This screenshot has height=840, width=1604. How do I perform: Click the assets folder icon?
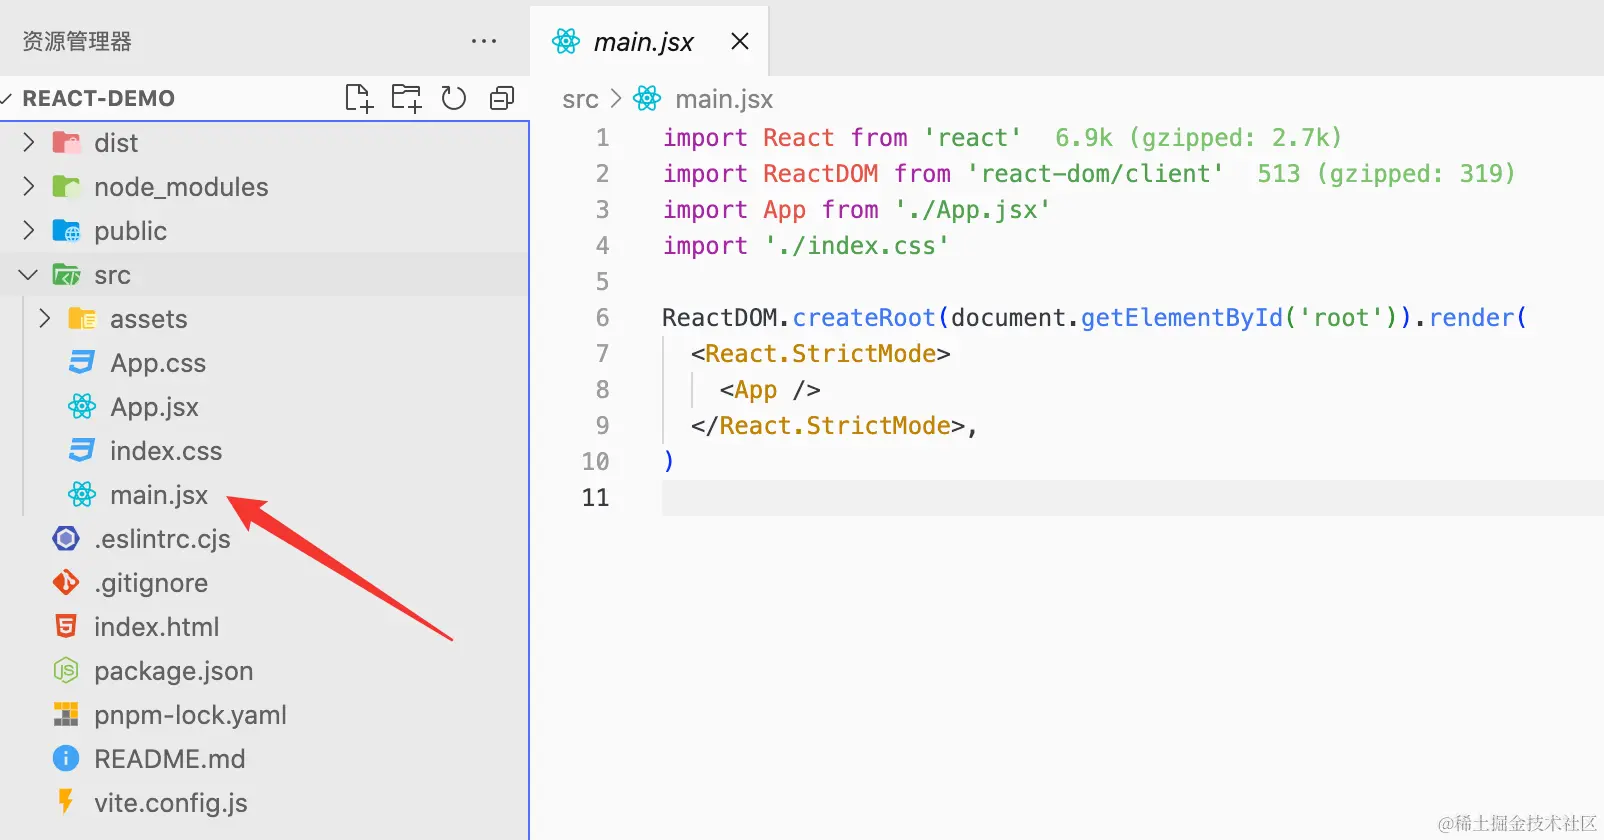coord(82,319)
